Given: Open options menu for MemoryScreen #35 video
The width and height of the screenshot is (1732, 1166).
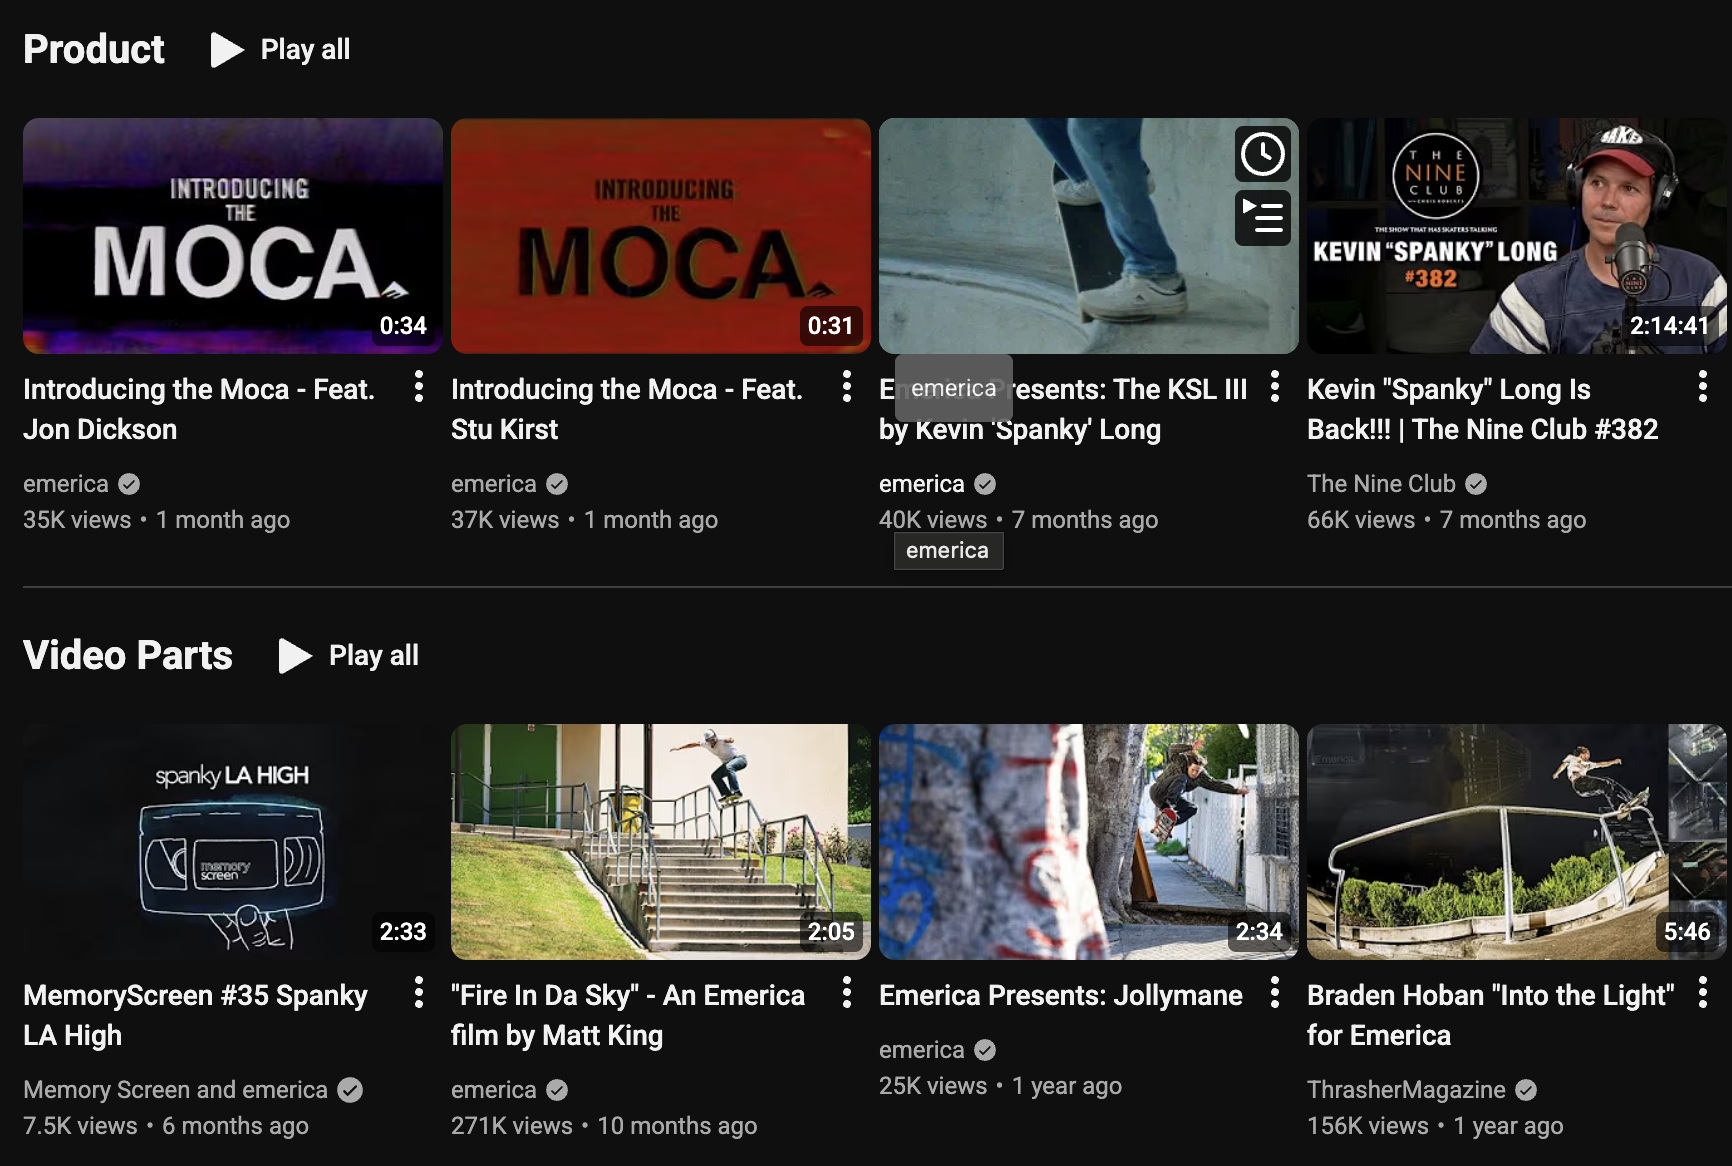Looking at the screenshot, I should click(x=419, y=992).
